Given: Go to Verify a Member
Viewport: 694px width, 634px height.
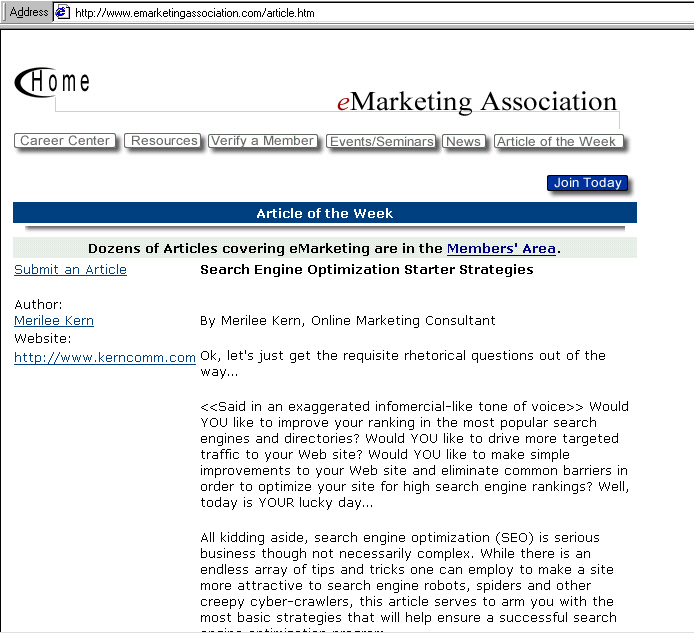Looking at the screenshot, I should click(263, 141).
